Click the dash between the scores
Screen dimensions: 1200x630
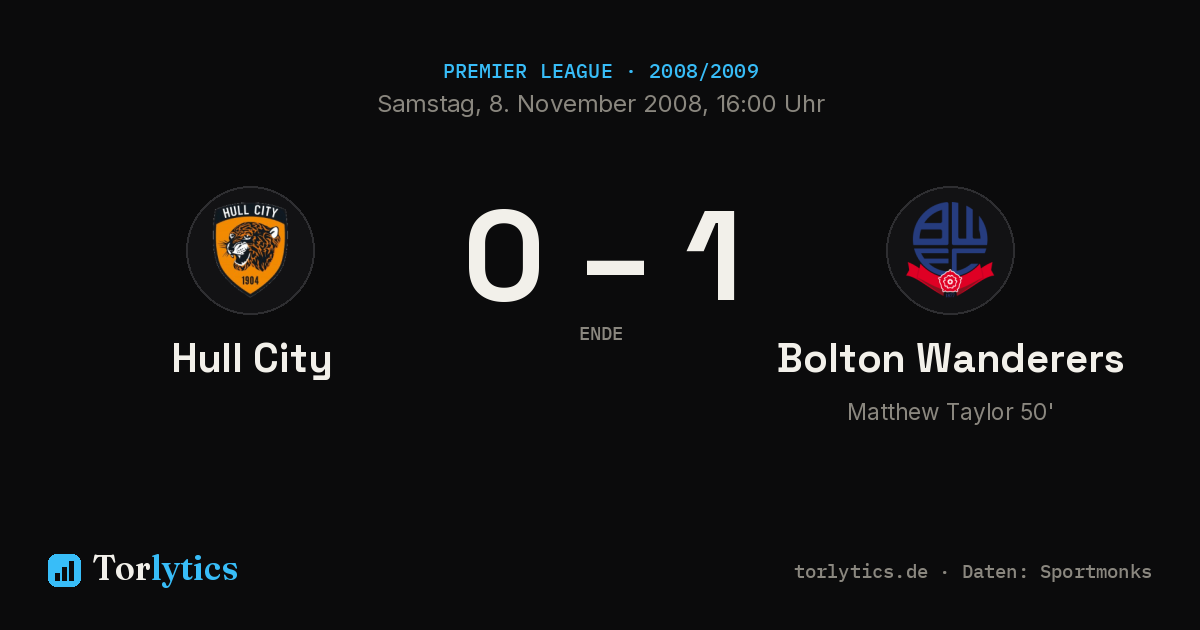point(615,266)
